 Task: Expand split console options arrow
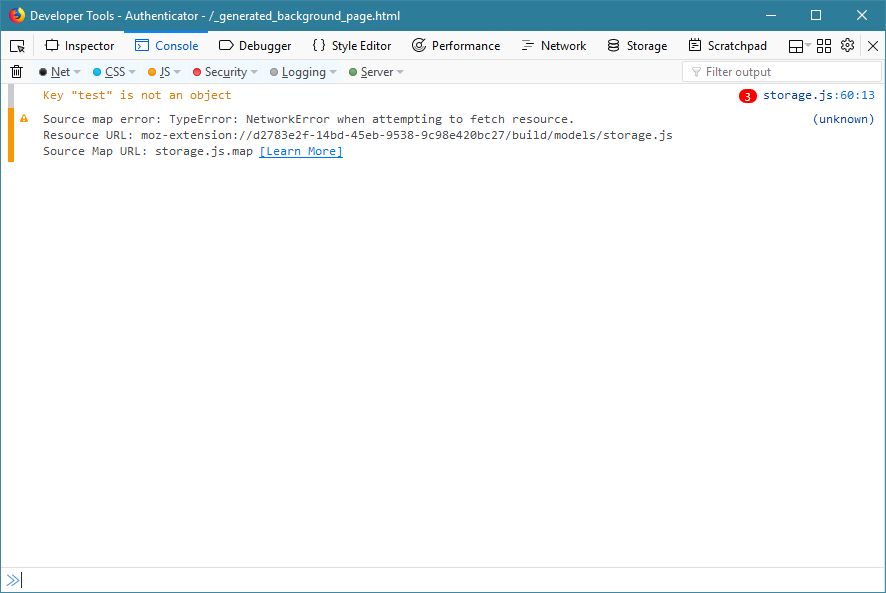(x=808, y=45)
